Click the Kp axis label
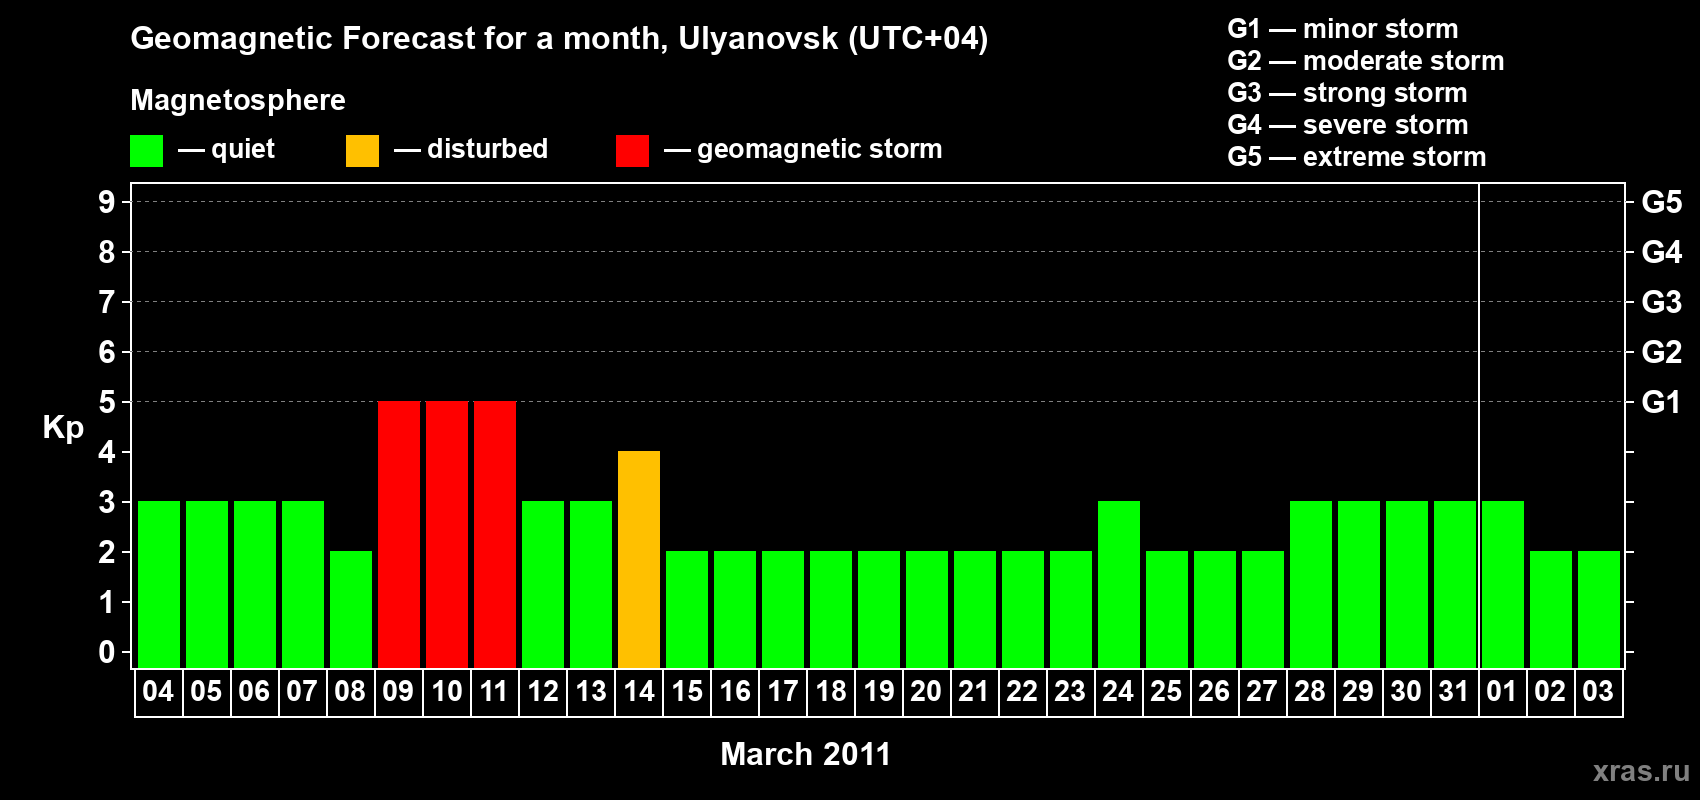This screenshot has height=800, width=1700. click(63, 428)
